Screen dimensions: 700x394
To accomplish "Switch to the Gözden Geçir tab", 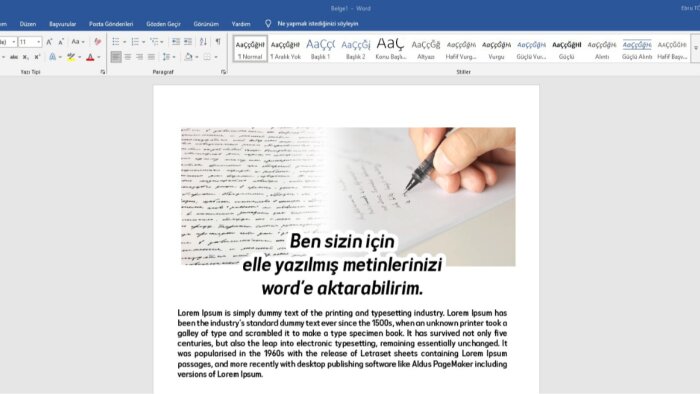I will (x=163, y=24).
